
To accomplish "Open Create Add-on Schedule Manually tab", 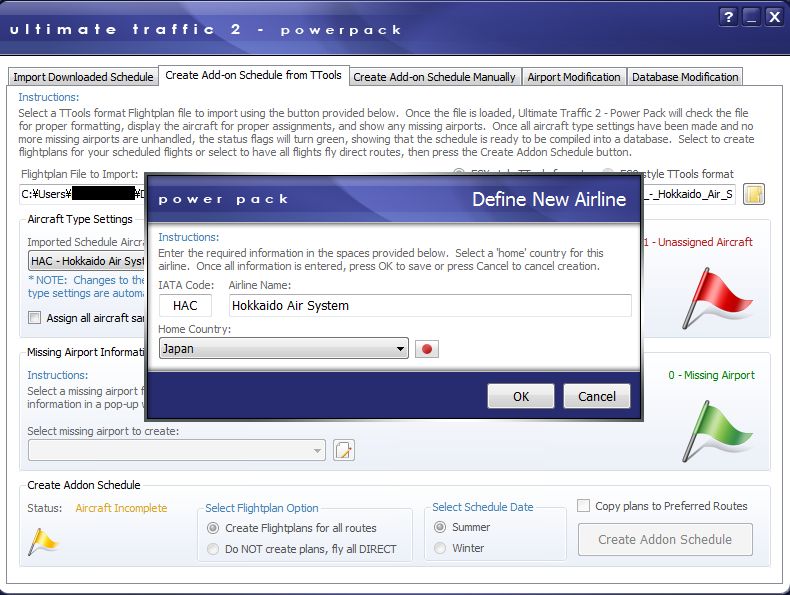I will pyautogui.click(x=434, y=77).
